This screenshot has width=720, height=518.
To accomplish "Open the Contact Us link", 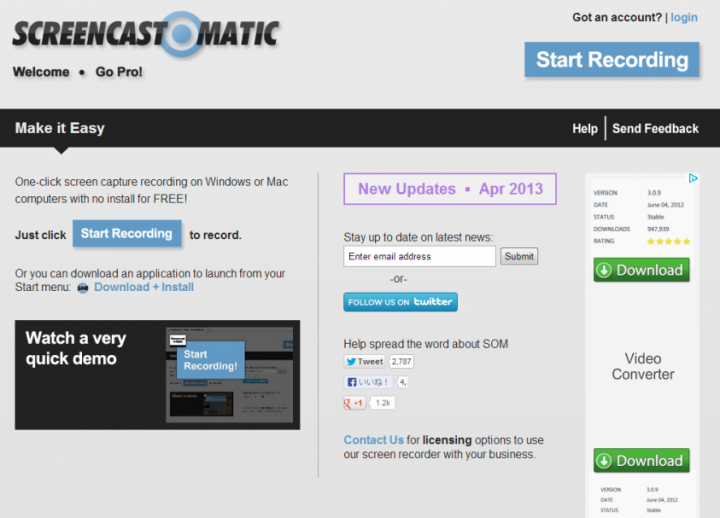I will point(373,440).
